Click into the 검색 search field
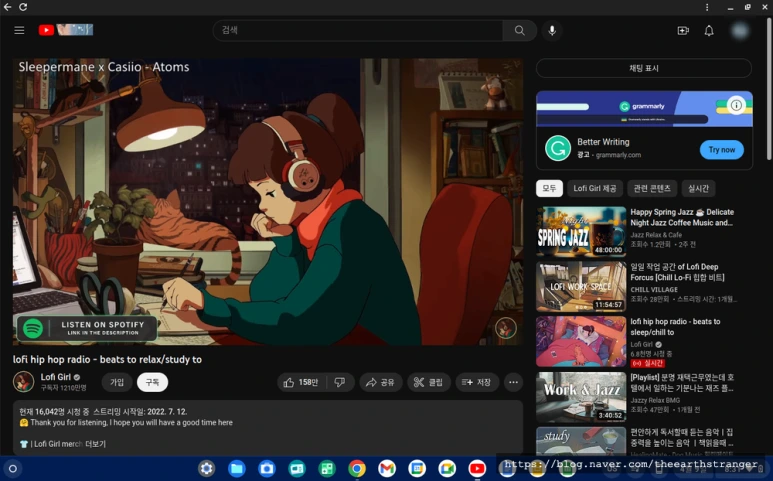Screen dimensions: 773x481 click(x=358, y=31)
